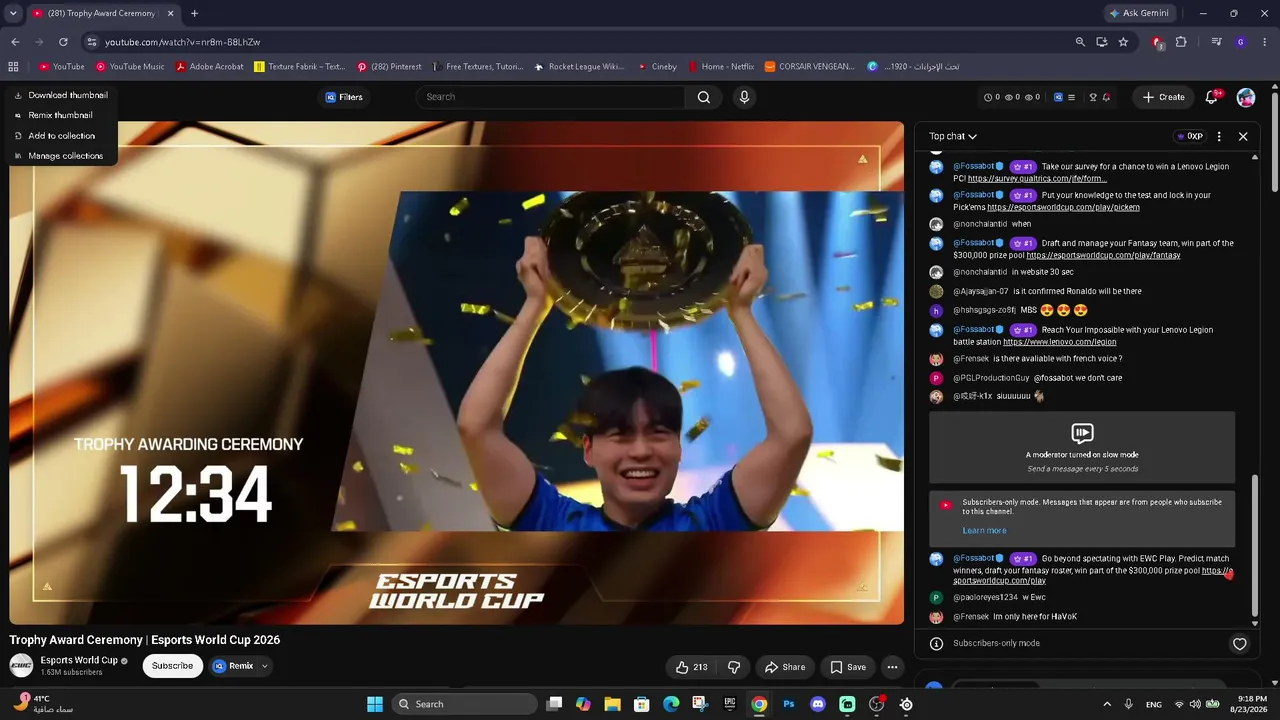
Task: Subscribe to Esports World Cup channel
Action: point(172,666)
